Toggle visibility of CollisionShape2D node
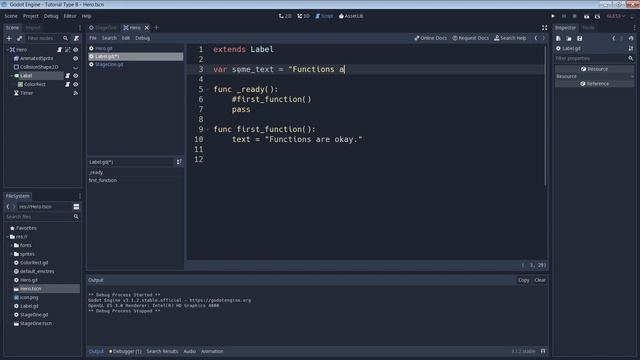The height and width of the screenshot is (360, 640). point(76,67)
